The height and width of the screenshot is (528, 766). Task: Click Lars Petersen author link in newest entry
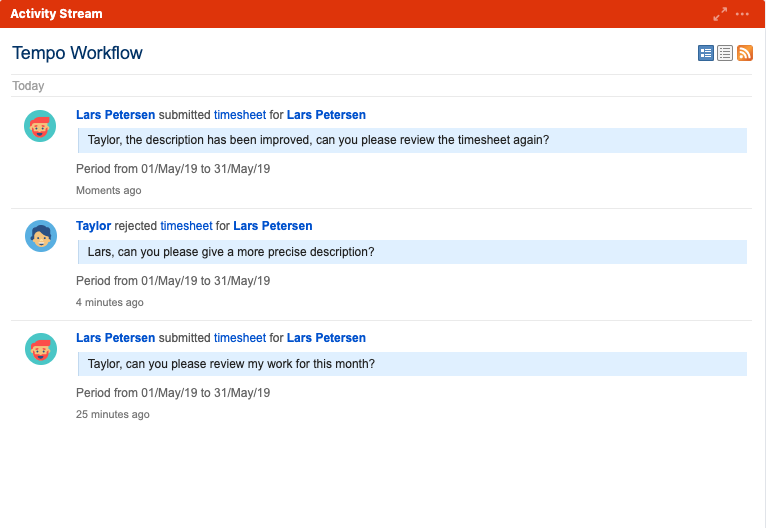[115, 115]
